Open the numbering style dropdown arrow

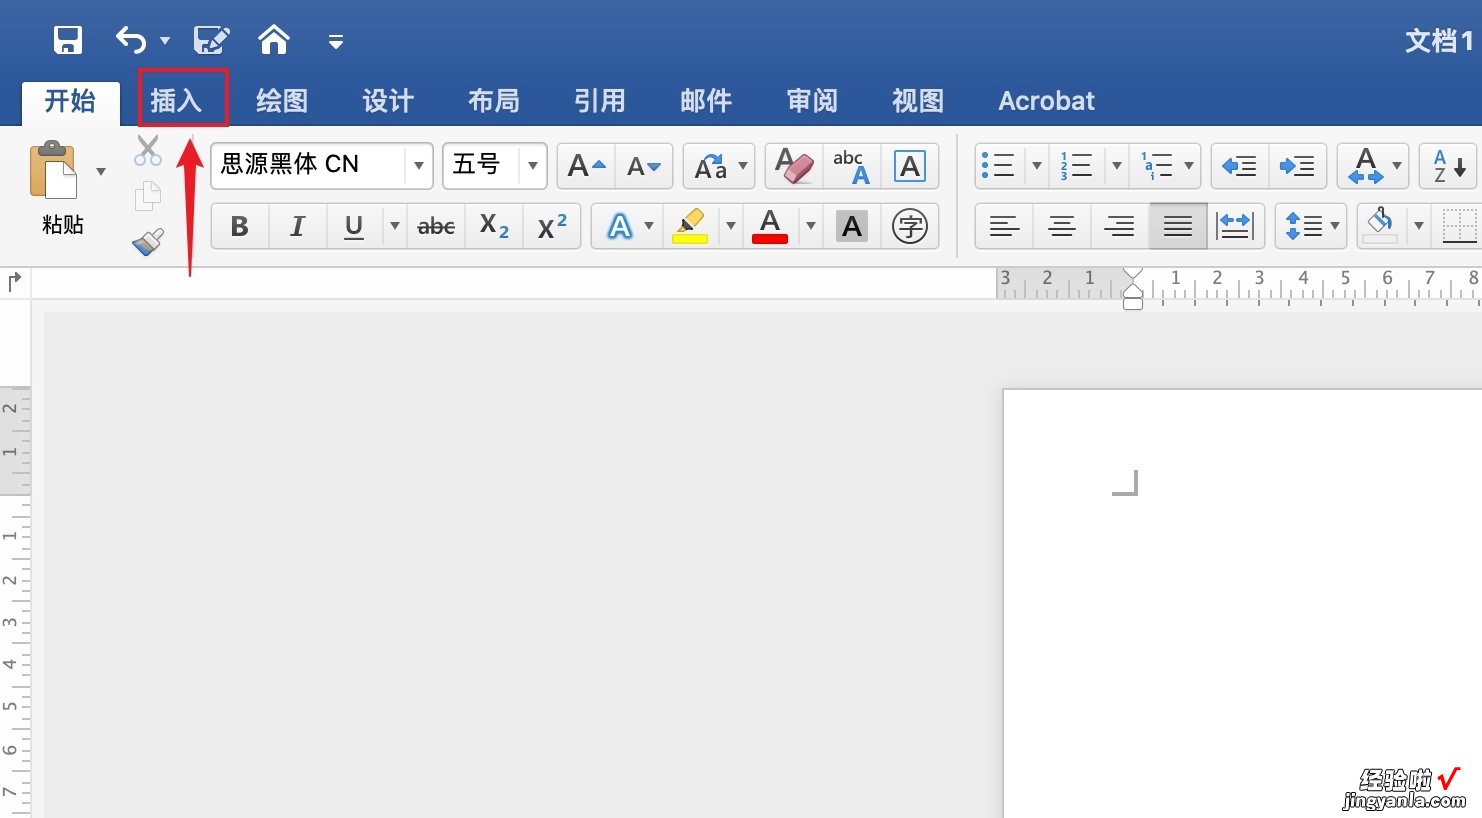coord(1117,166)
